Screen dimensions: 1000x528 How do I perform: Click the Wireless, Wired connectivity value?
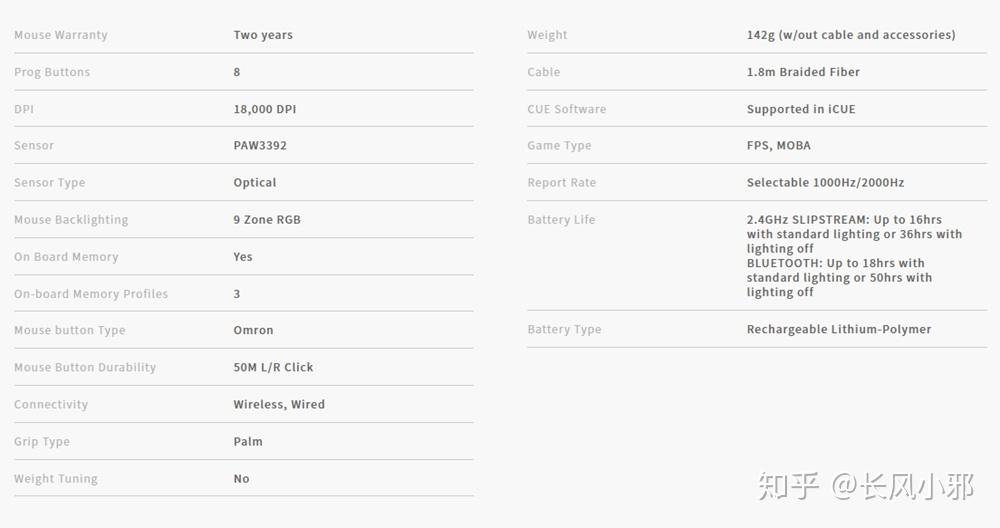(279, 404)
